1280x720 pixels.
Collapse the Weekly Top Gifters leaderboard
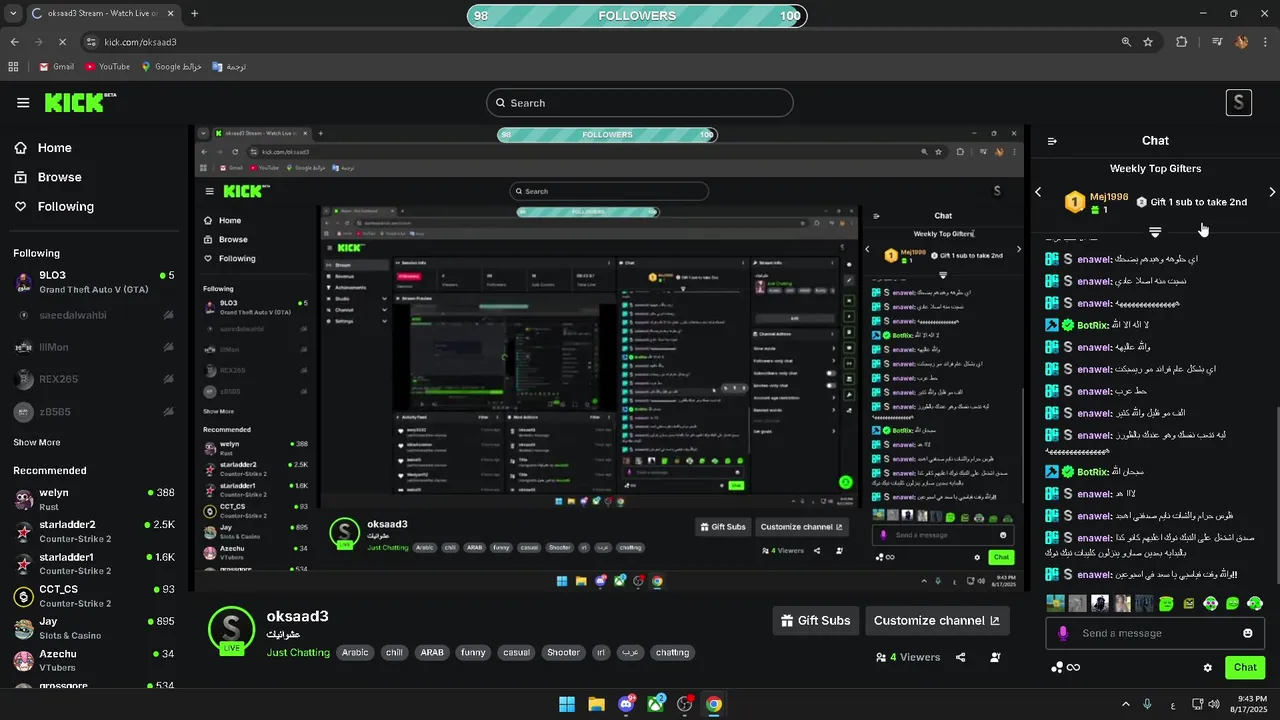click(1155, 232)
